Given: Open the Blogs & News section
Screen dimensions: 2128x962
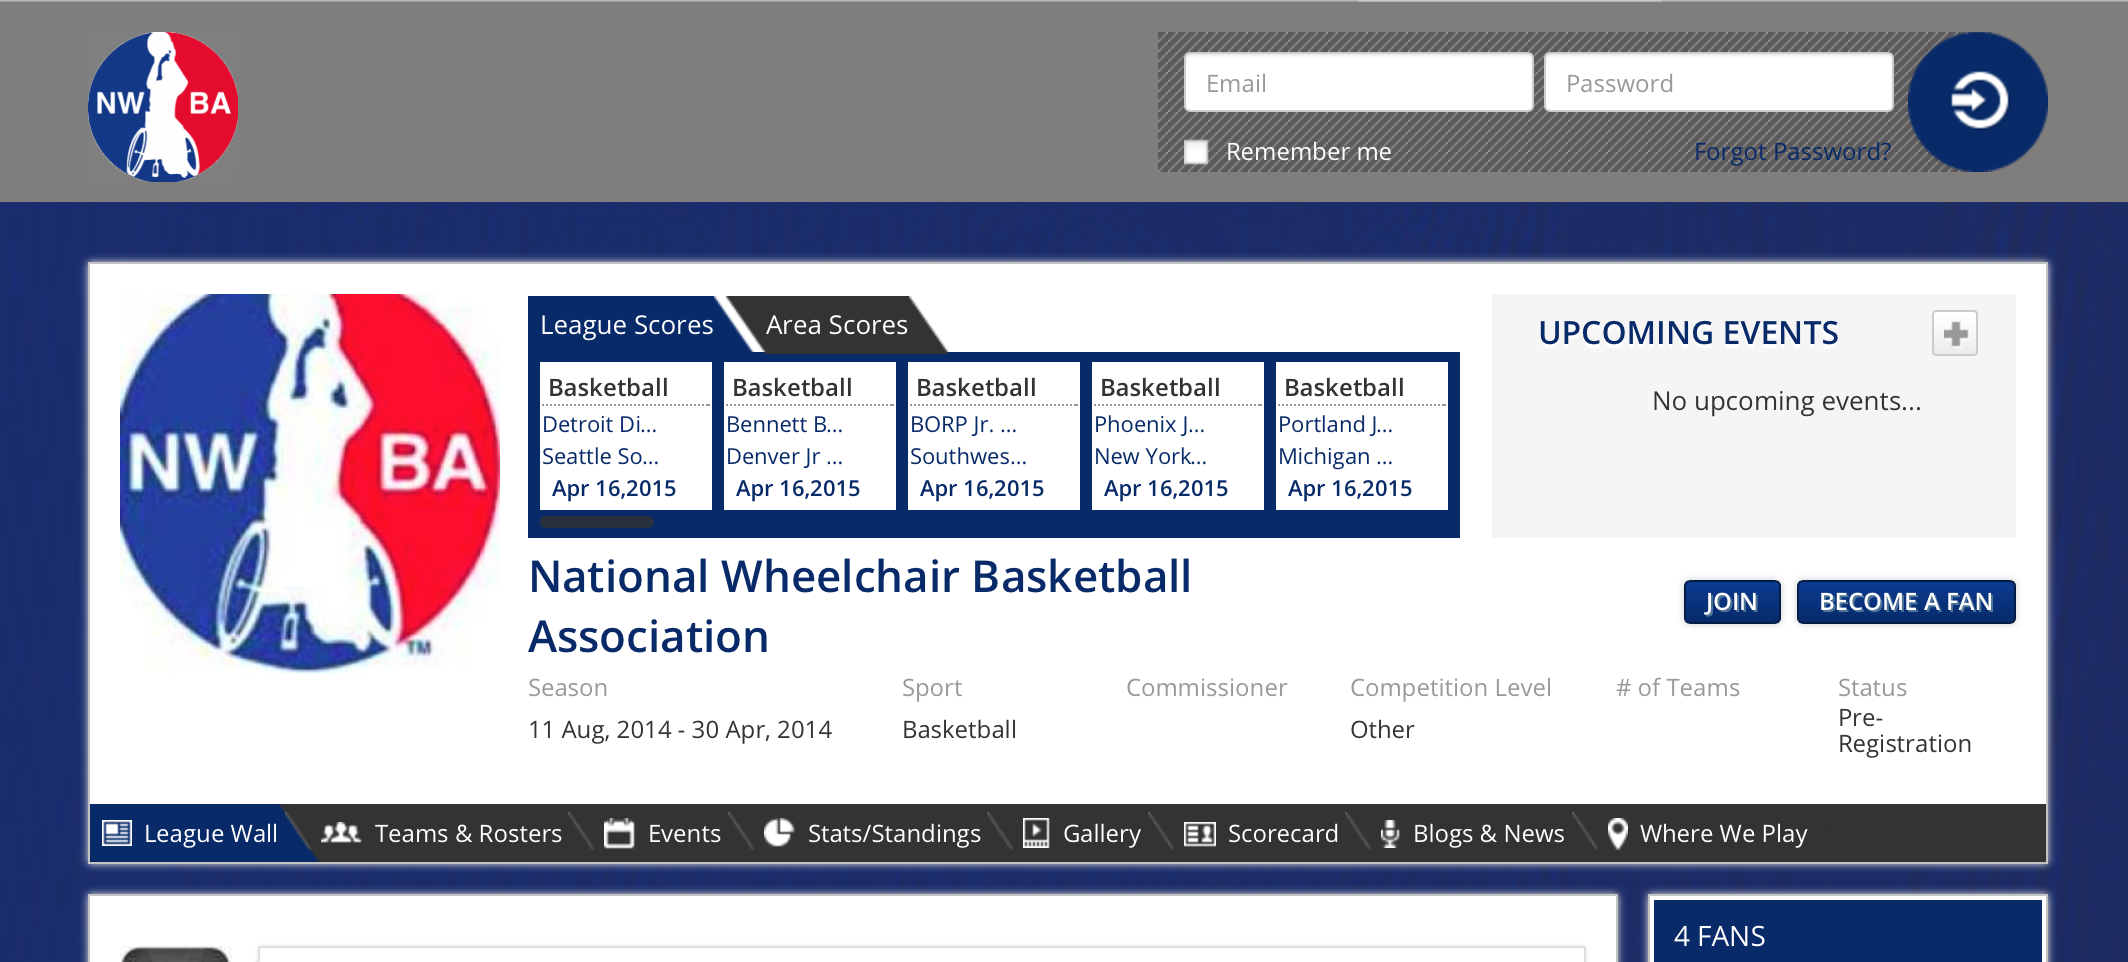Looking at the screenshot, I should (x=1488, y=833).
